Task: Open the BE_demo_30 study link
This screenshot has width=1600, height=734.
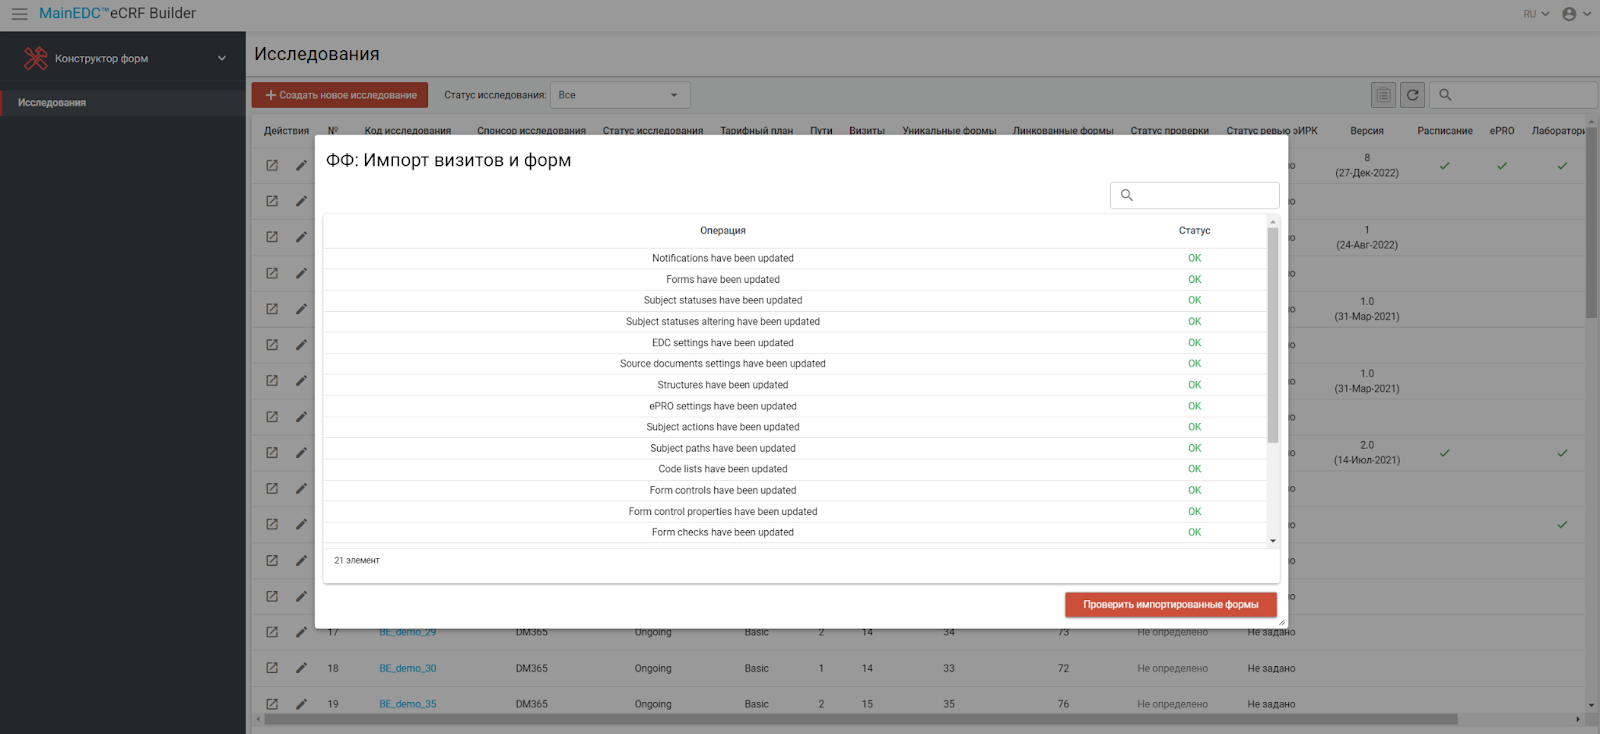Action: click(x=408, y=668)
